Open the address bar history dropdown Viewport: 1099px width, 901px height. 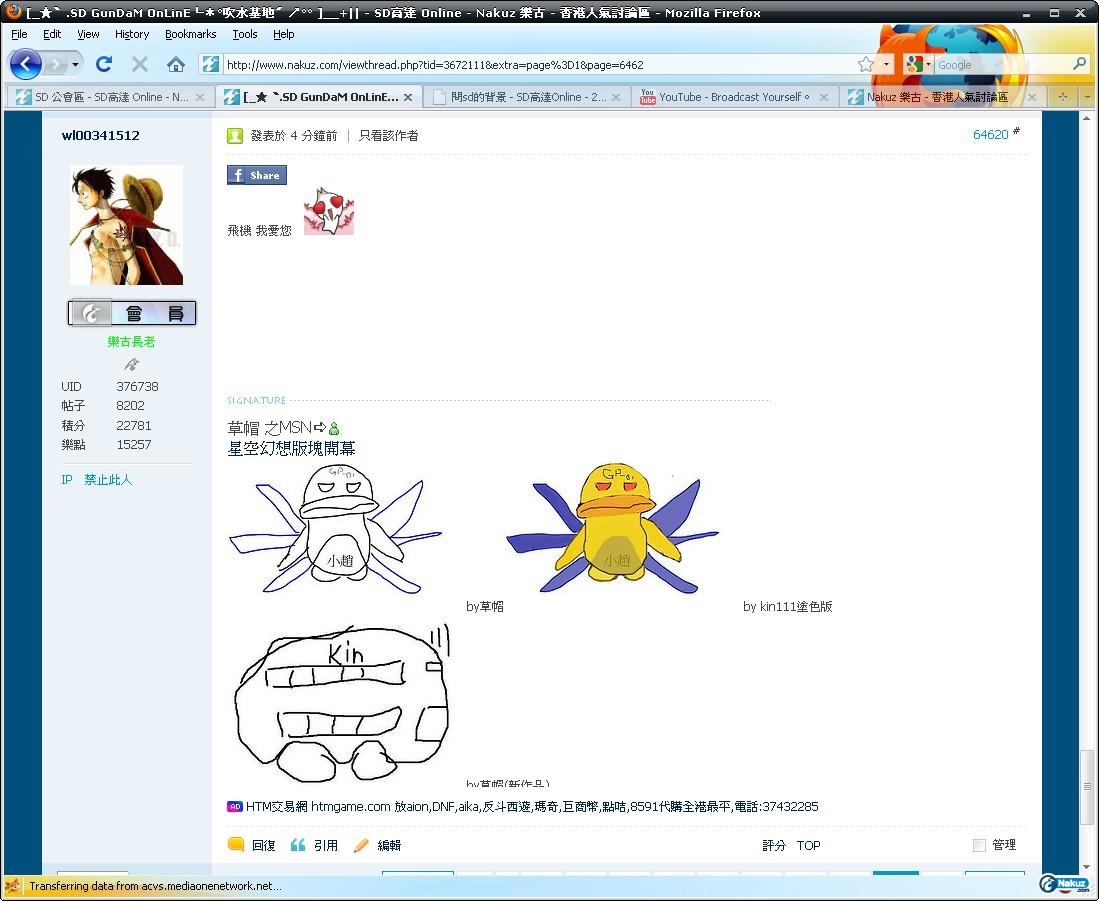pos(886,64)
